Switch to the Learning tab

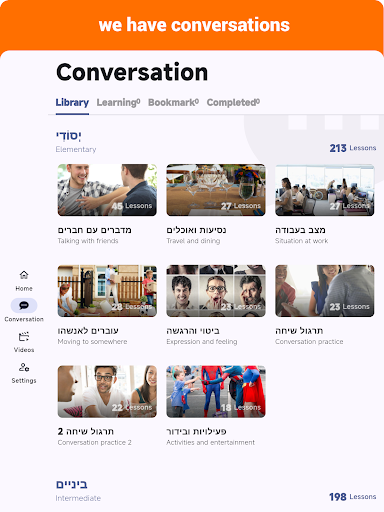coord(118,102)
